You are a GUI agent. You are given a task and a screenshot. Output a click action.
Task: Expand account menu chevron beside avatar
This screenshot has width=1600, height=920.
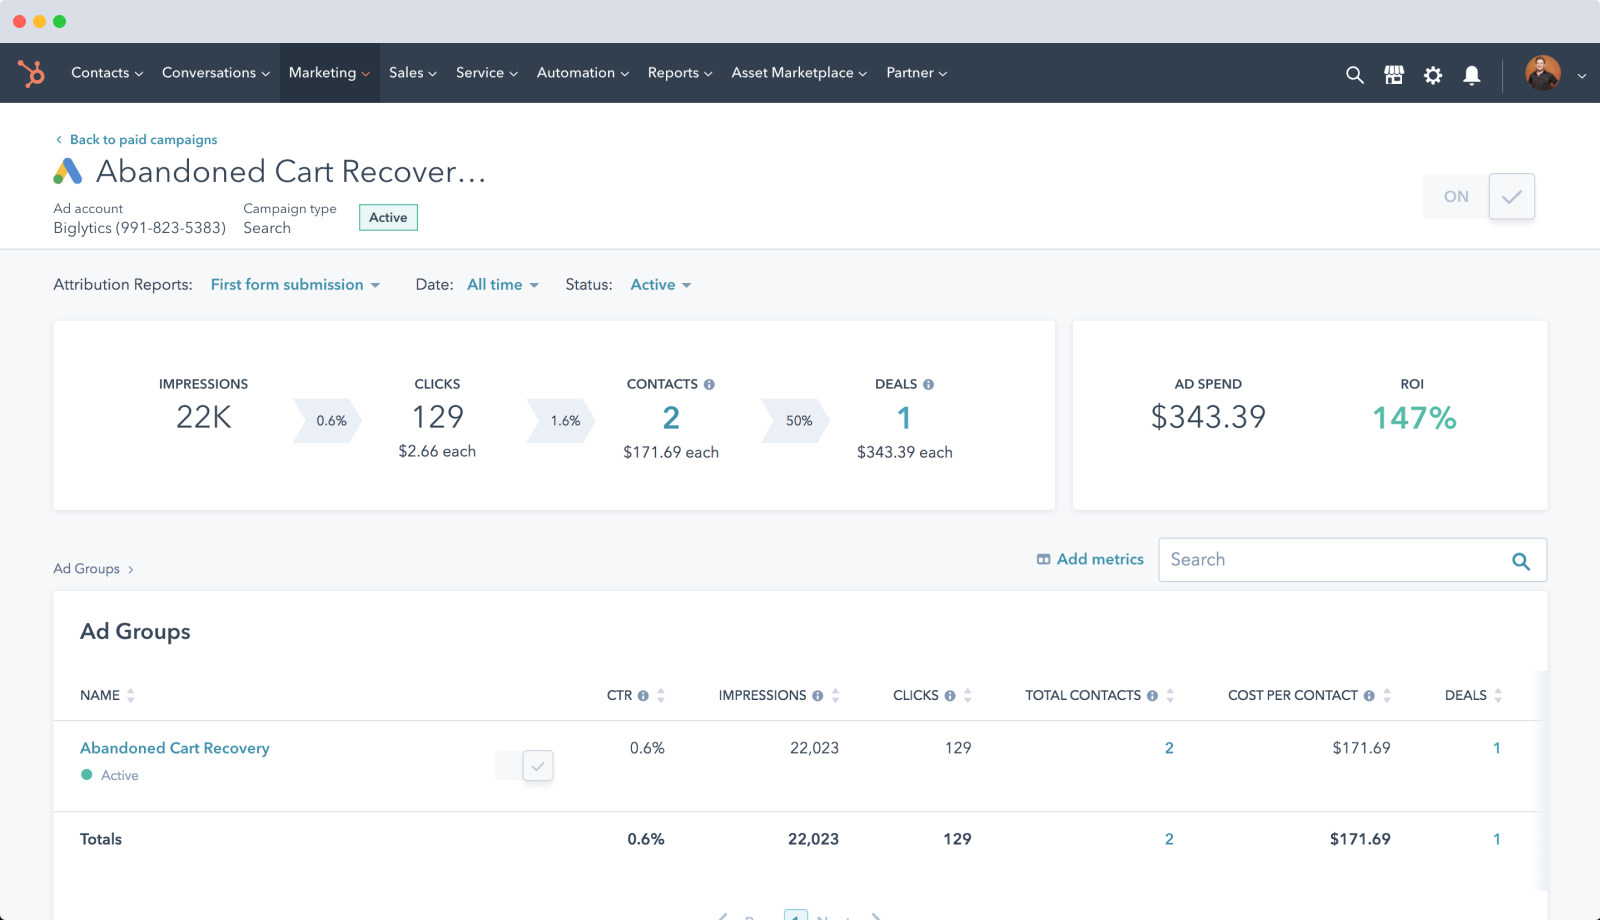click(x=1582, y=75)
